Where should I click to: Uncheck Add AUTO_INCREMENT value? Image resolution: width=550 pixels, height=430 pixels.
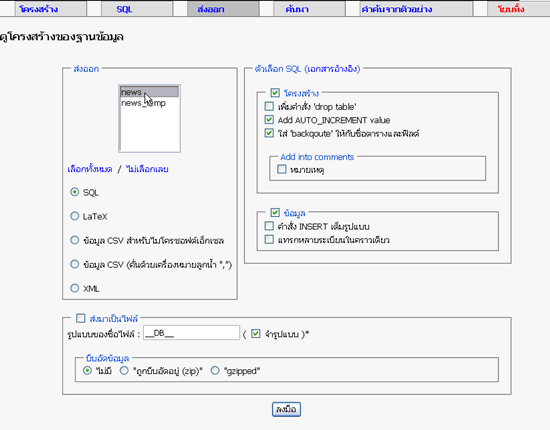tap(269, 120)
